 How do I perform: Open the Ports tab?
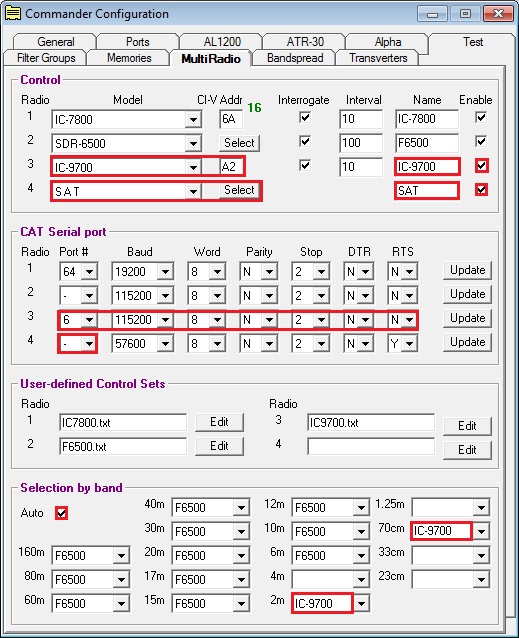(137, 42)
